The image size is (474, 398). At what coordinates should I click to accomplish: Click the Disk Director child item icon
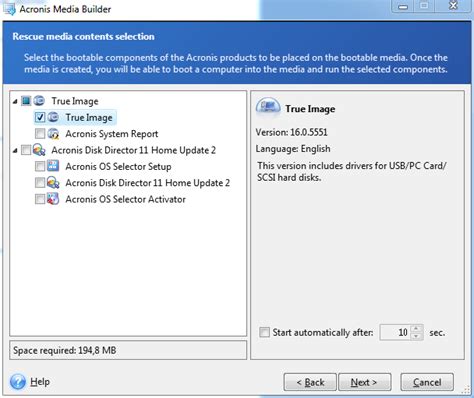(x=53, y=183)
